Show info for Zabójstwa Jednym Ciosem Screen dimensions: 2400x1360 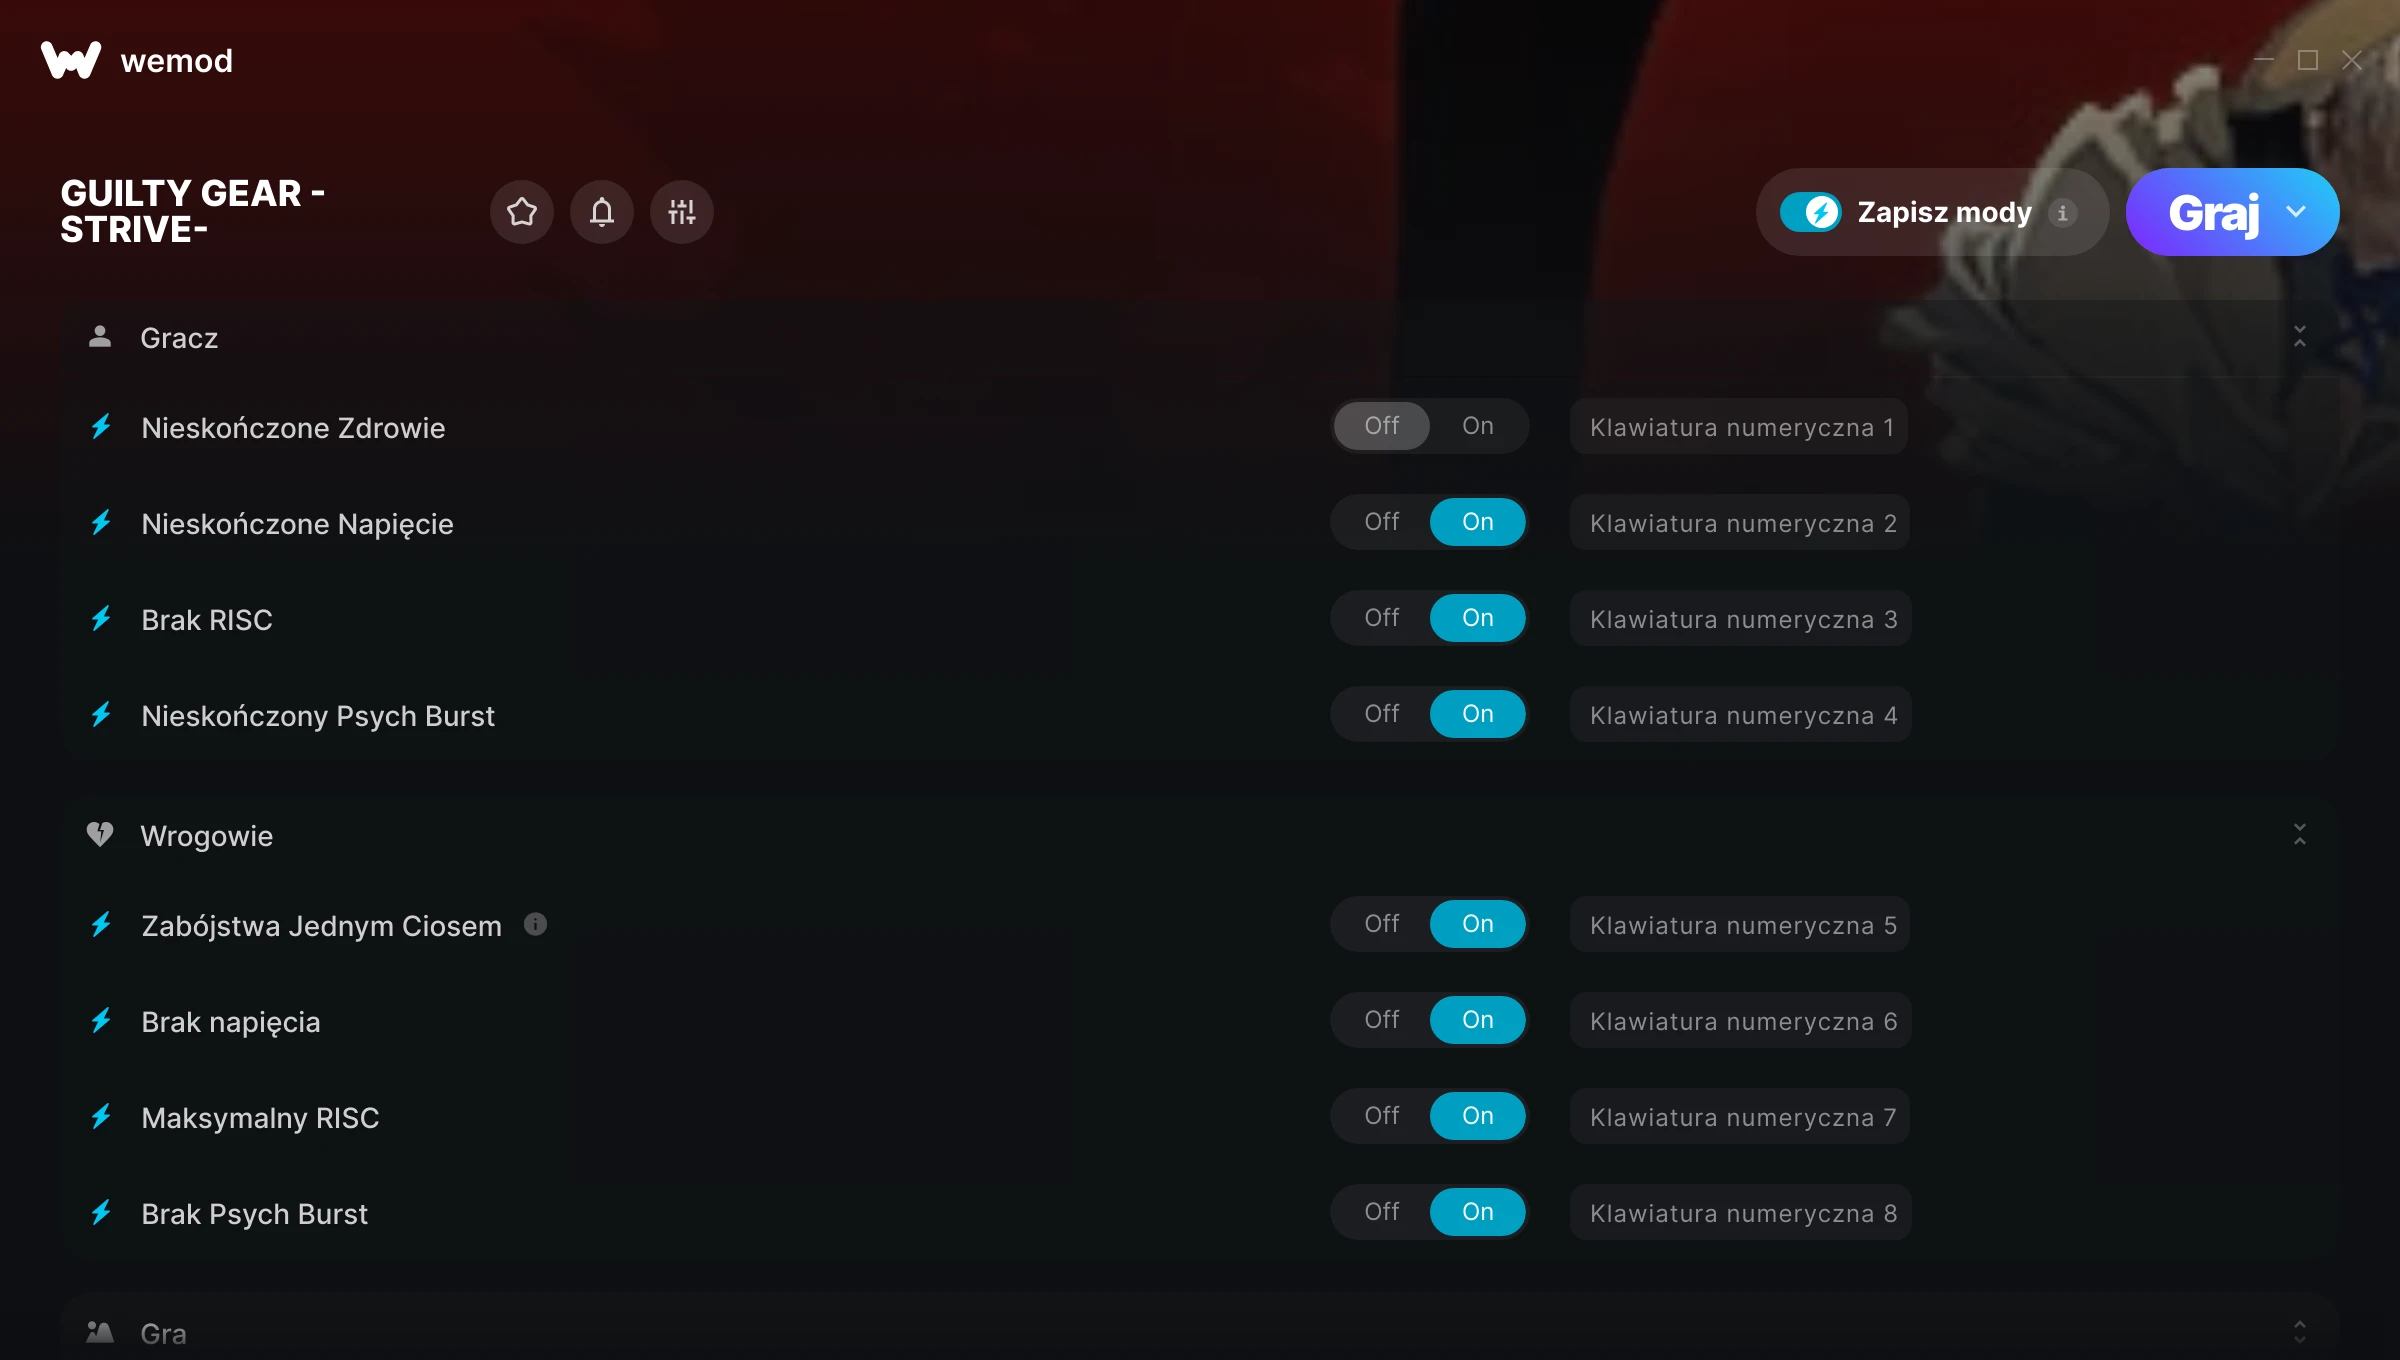pos(536,924)
